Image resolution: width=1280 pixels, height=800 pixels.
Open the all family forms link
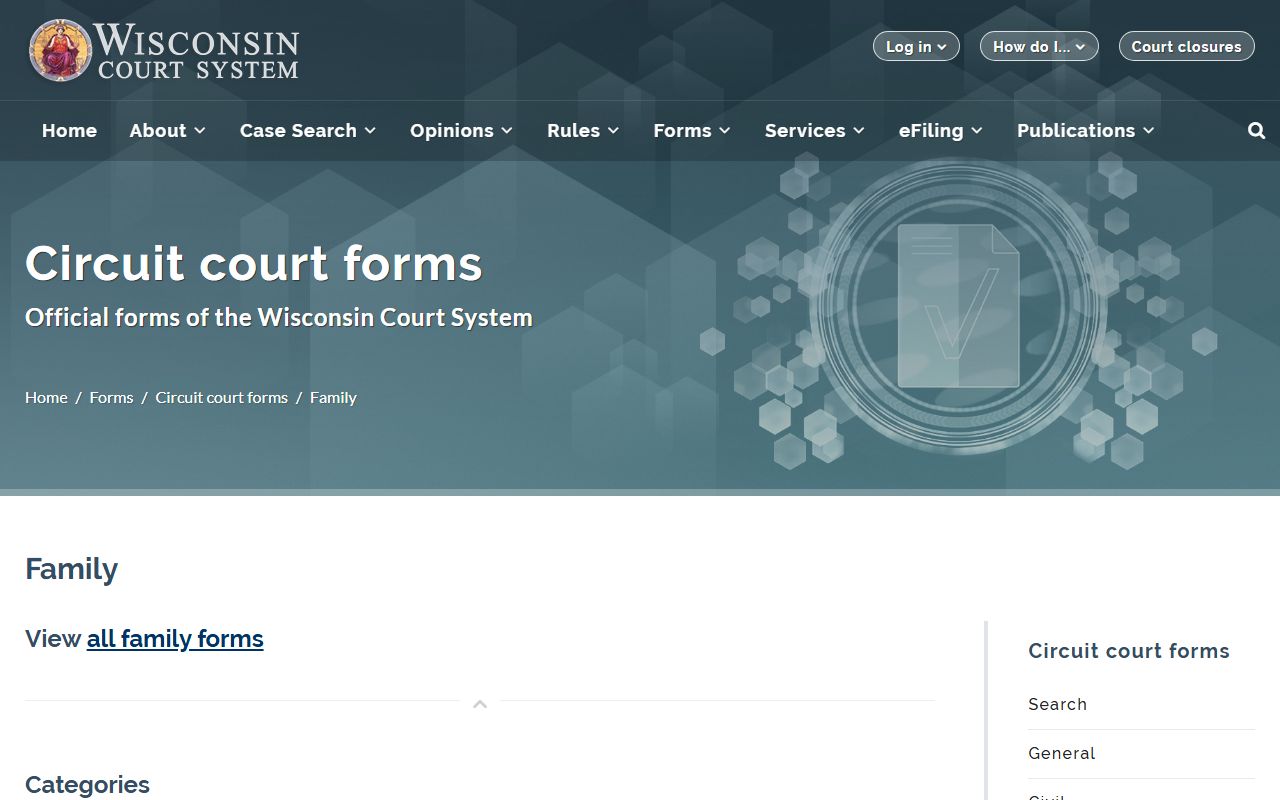pos(175,639)
